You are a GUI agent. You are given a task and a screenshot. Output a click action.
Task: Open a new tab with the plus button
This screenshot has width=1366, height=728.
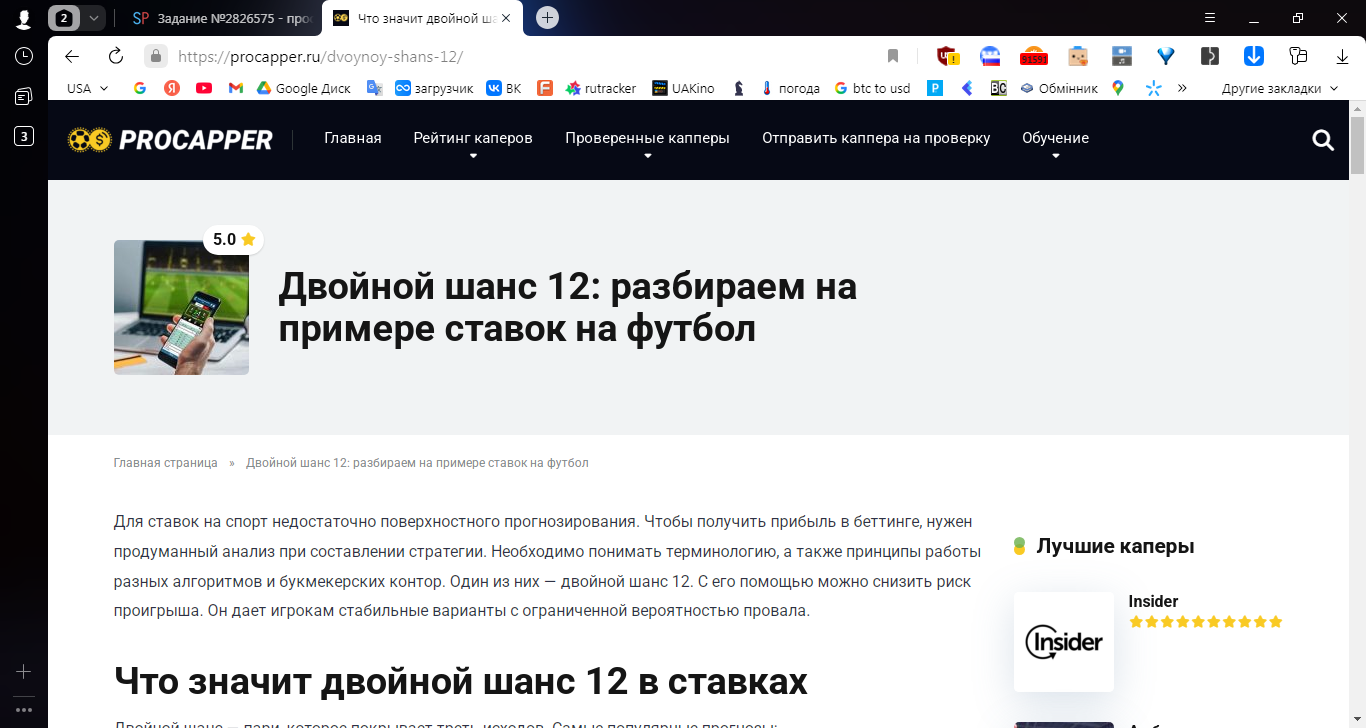pyautogui.click(x=547, y=17)
